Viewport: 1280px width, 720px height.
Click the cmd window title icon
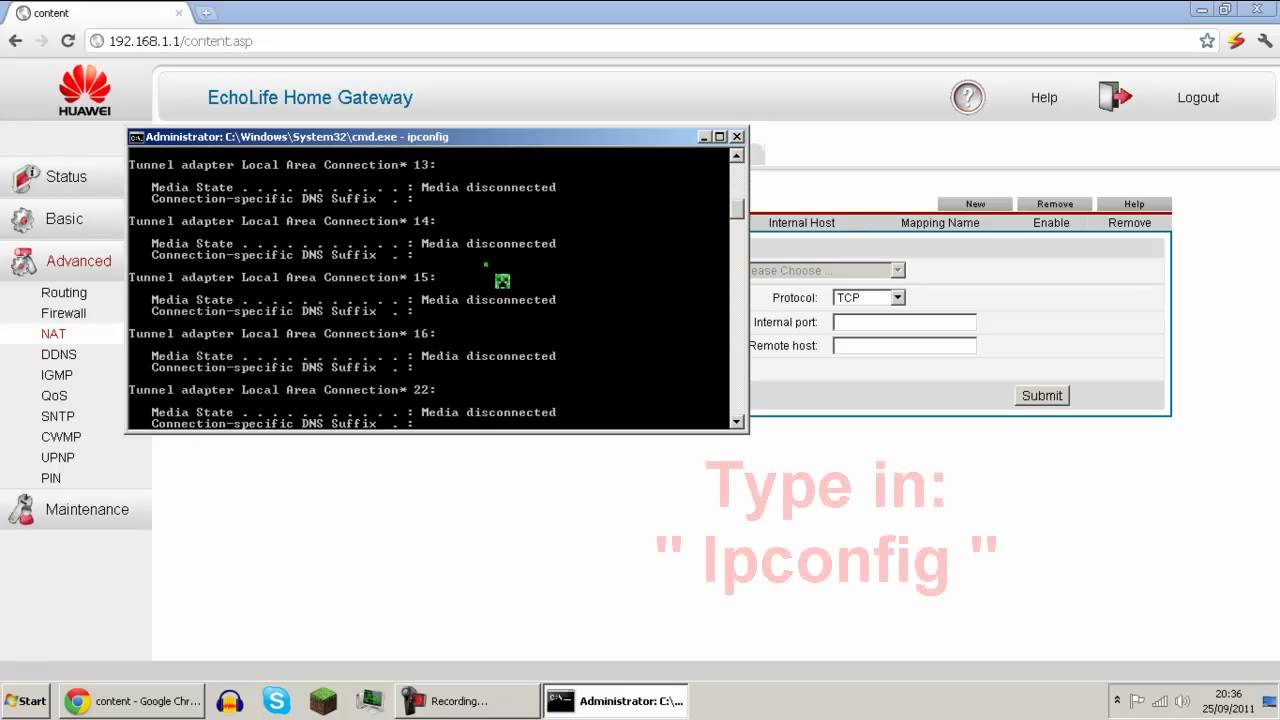click(137, 137)
